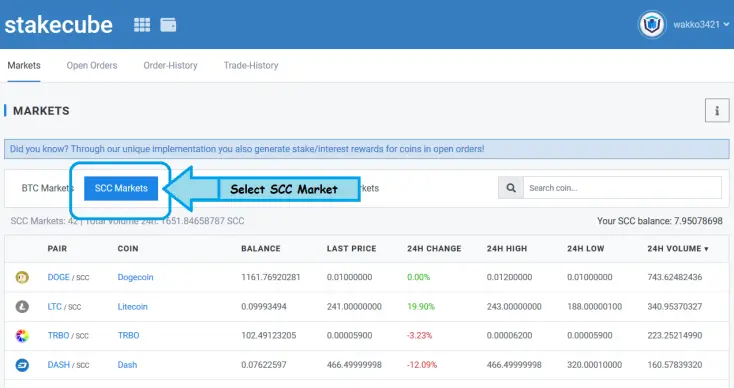This screenshot has height=388, width=734.
Task: Open the Dogecoin coin link
Action: (x=135, y=277)
